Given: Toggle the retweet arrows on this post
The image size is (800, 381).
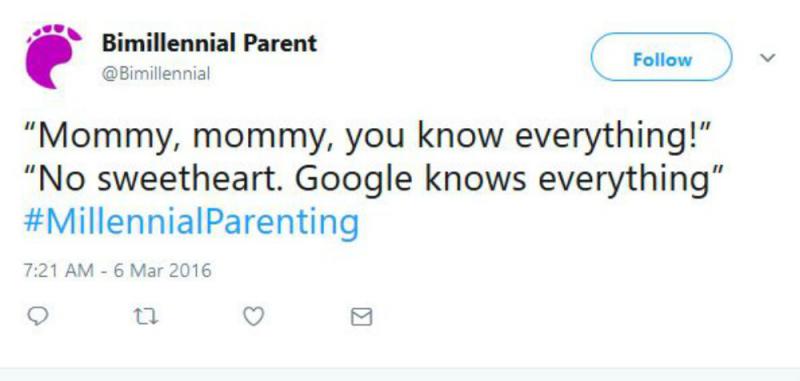Looking at the screenshot, I should click(x=146, y=317).
